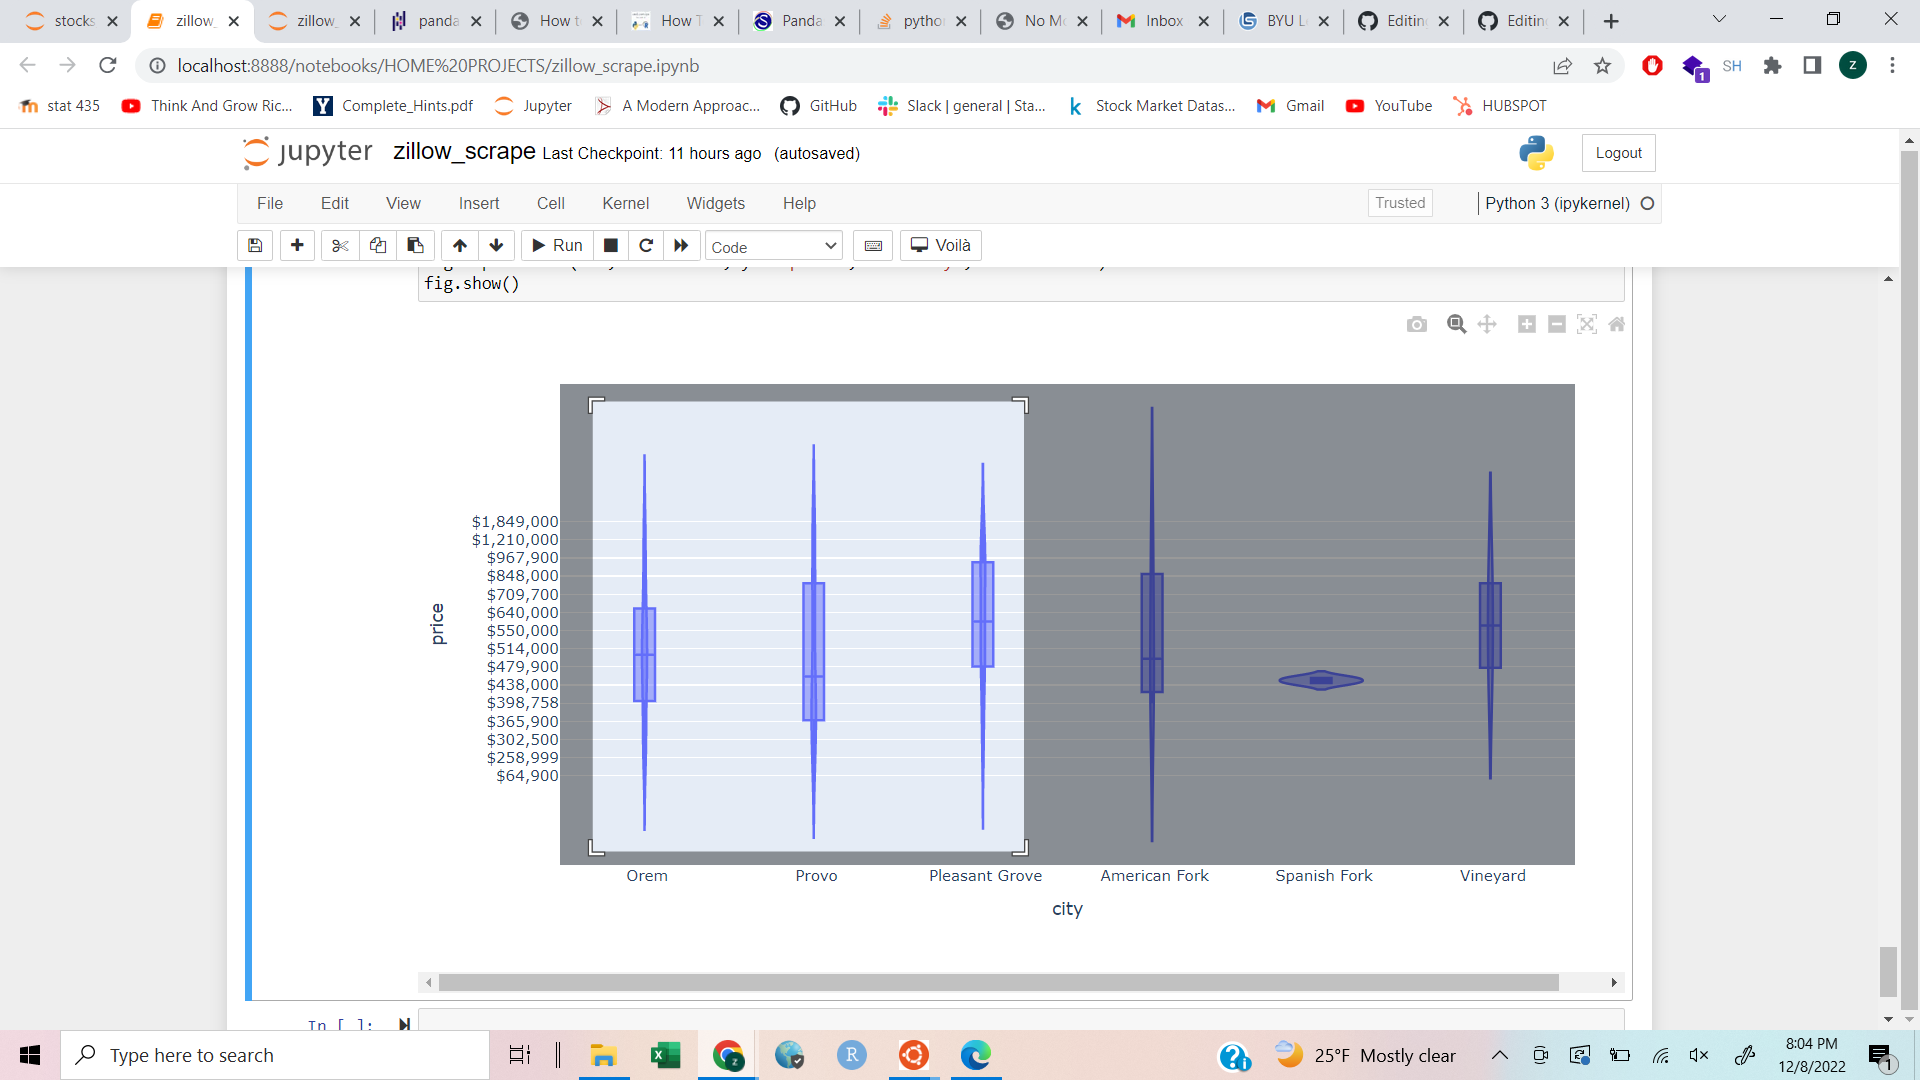The image size is (1920, 1080).
Task: Show hidden system tray icons
Action: click(1499, 1055)
